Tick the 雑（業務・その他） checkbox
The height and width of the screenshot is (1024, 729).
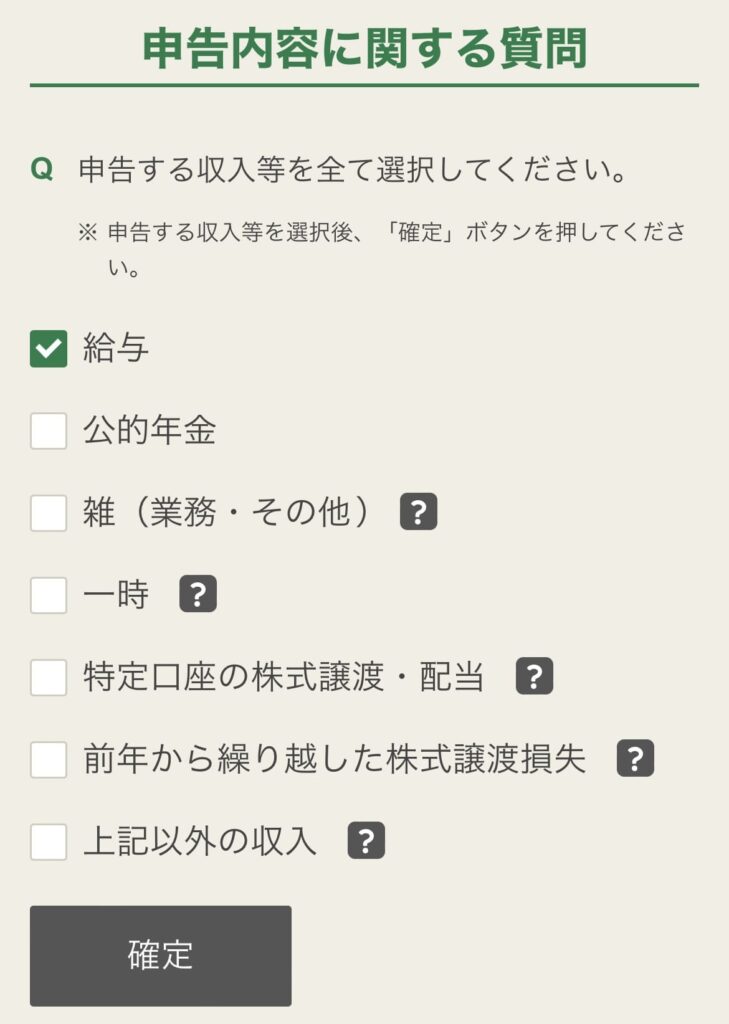click(49, 513)
